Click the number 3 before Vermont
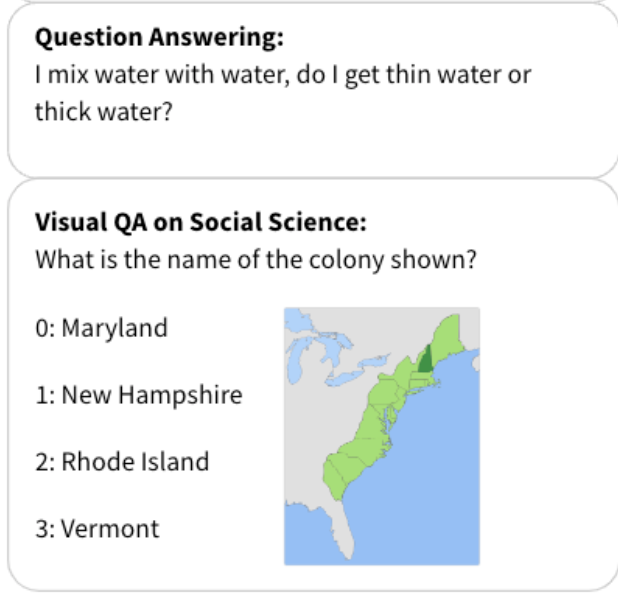The image size is (618, 596). 41,529
